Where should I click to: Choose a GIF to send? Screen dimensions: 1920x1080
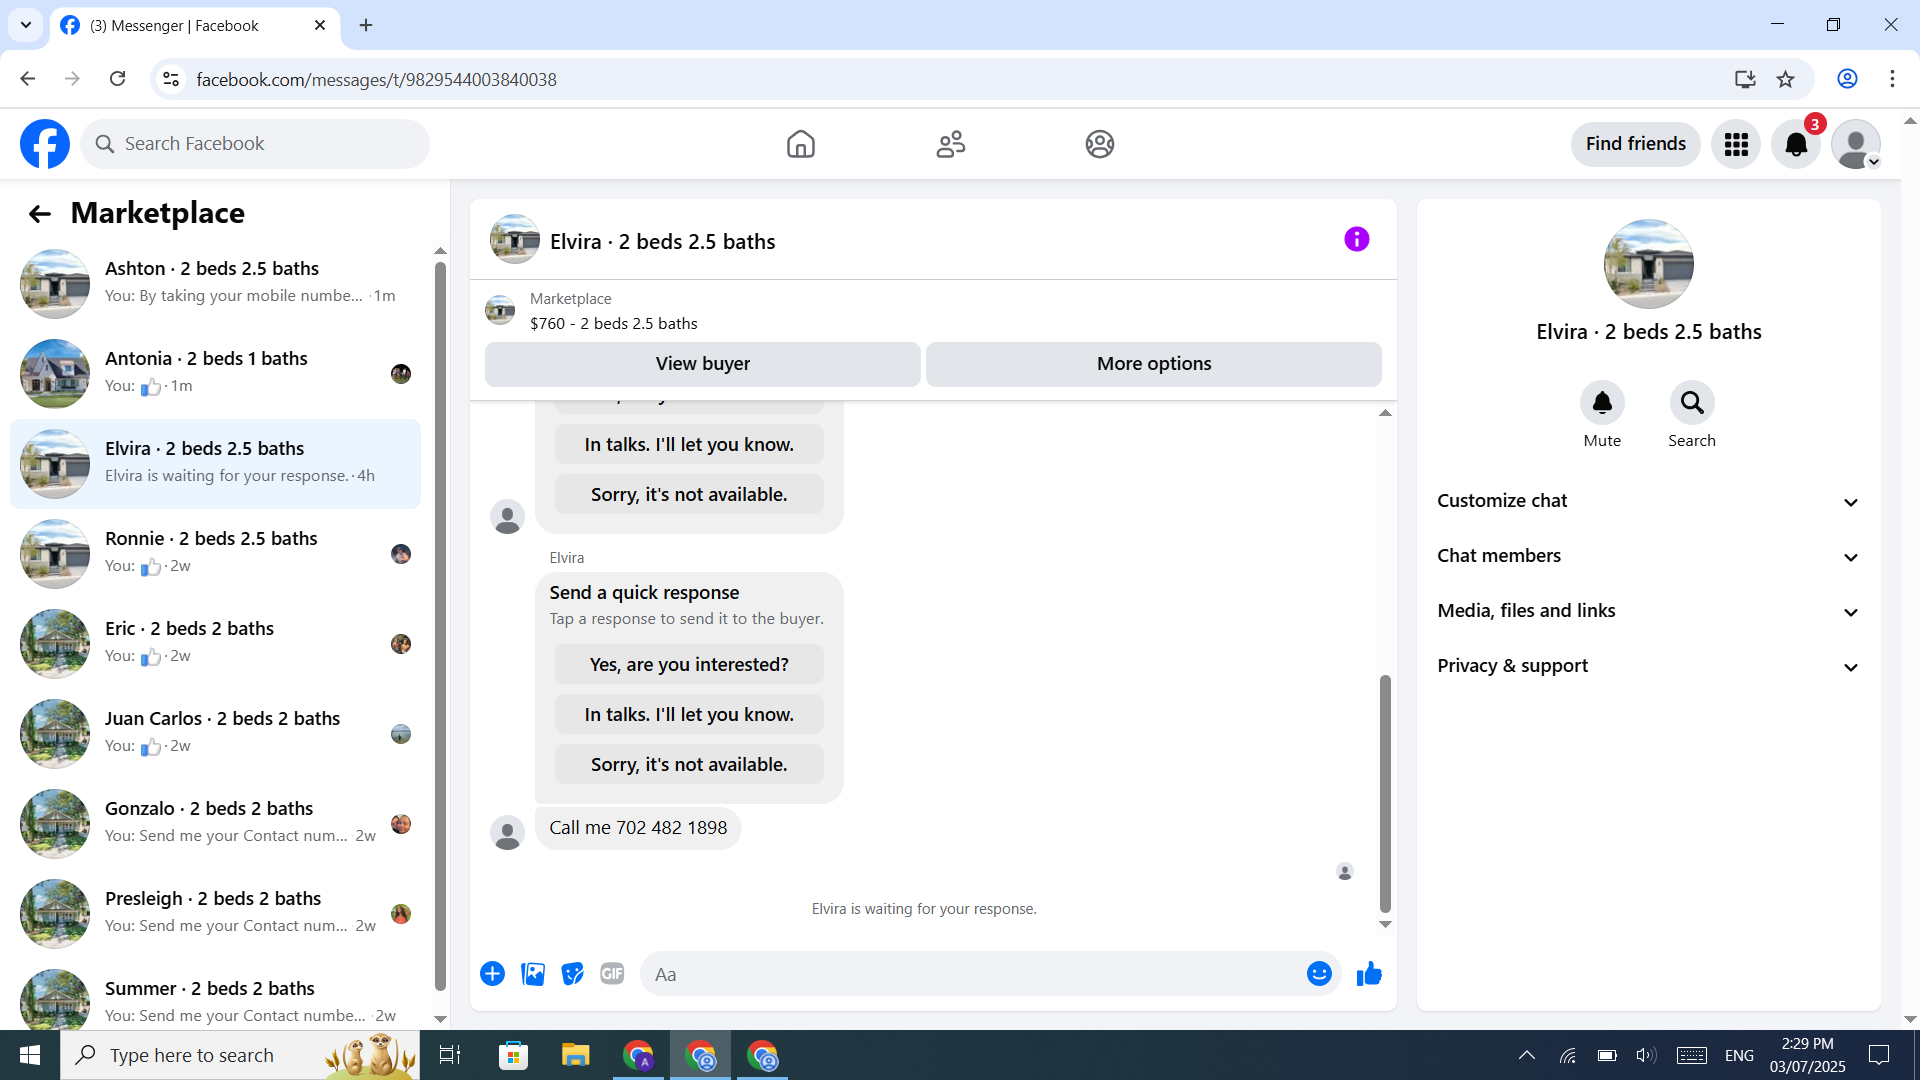click(x=612, y=974)
